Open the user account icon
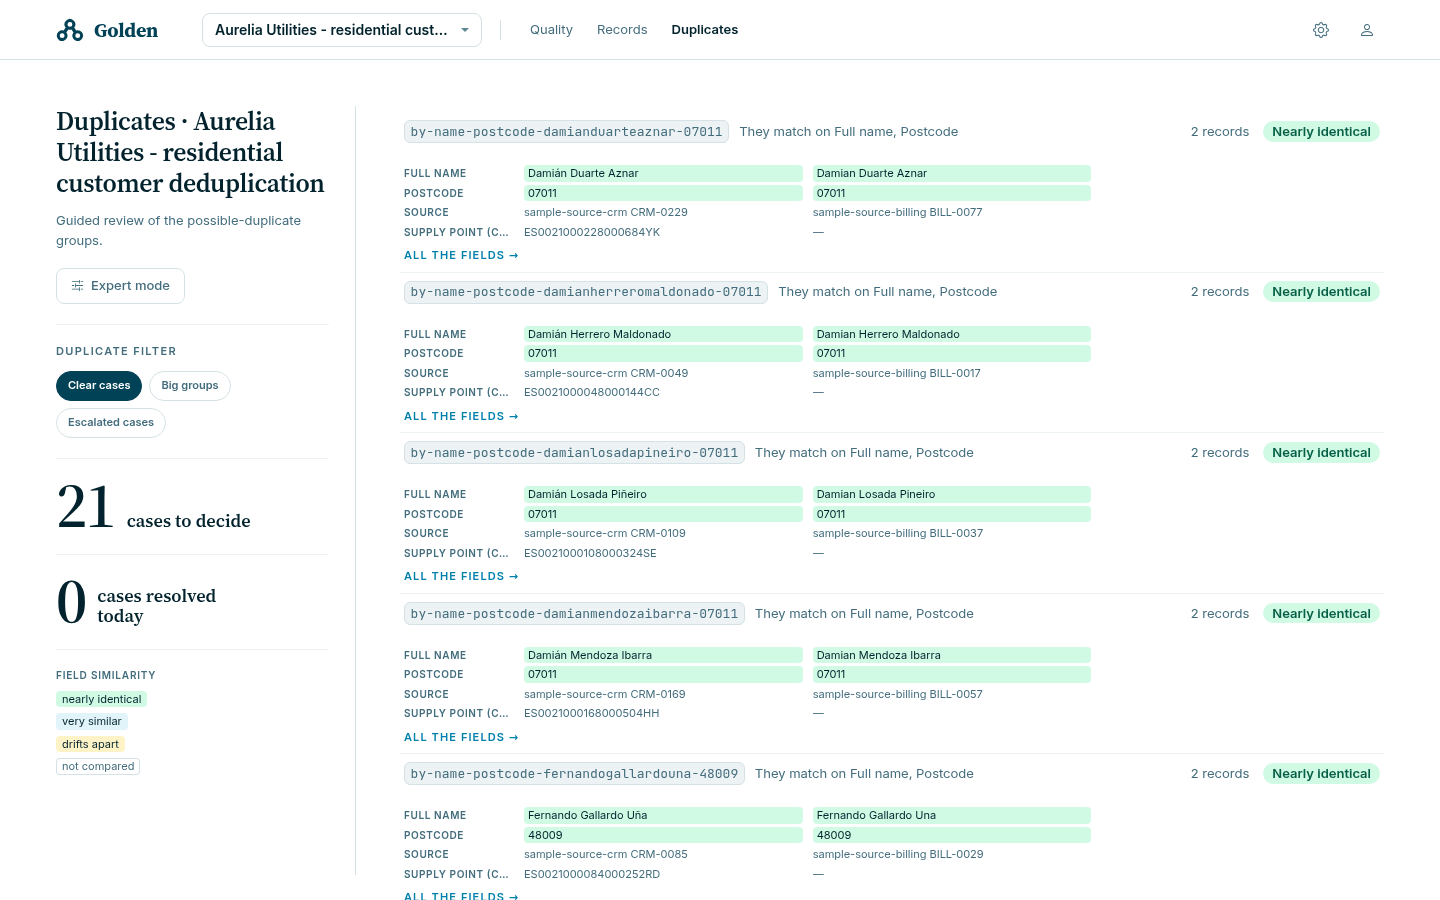 (x=1367, y=30)
